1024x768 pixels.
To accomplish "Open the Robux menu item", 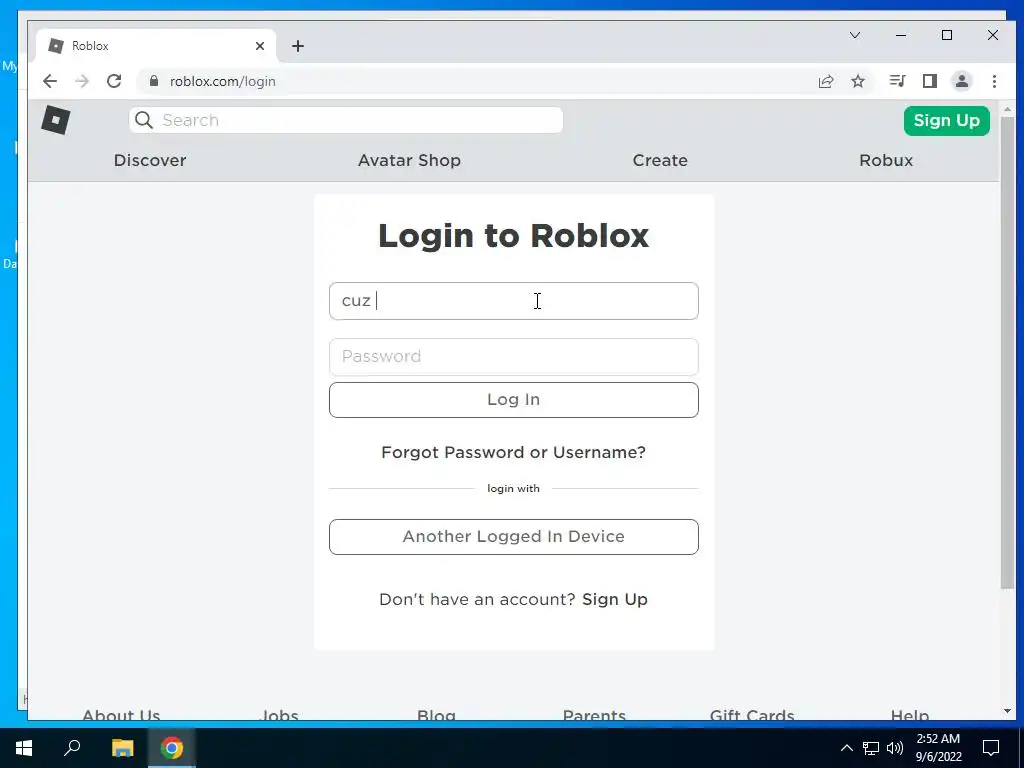I will 886,160.
